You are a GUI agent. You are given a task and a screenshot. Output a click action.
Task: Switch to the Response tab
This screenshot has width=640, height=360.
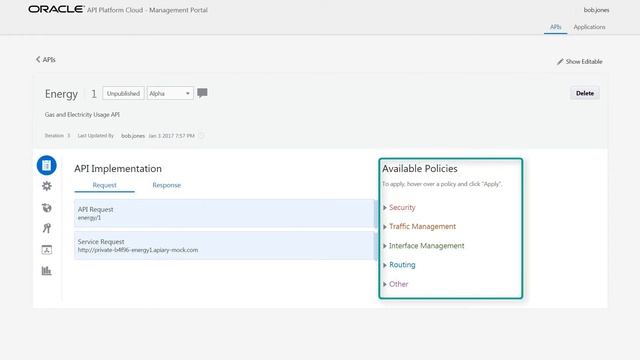(x=167, y=185)
